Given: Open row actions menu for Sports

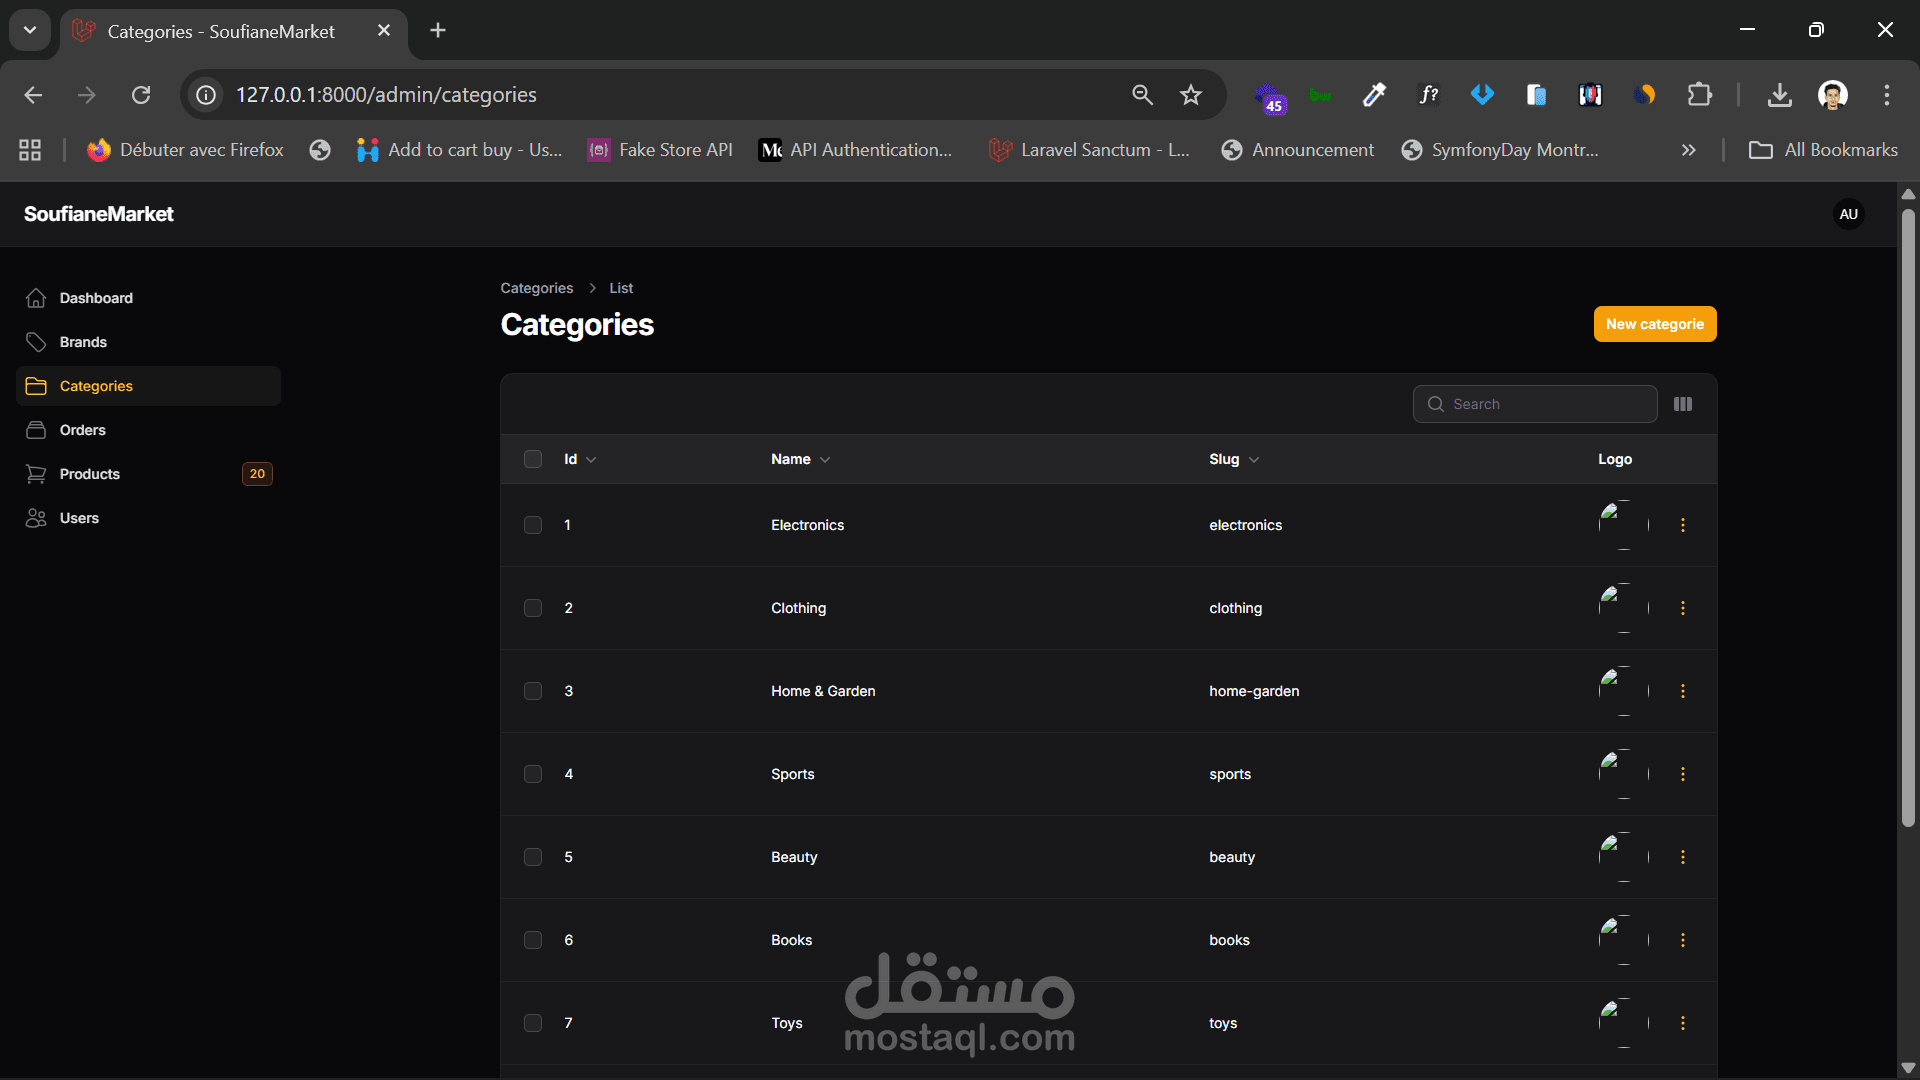Looking at the screenshot, I should 1683,774.
